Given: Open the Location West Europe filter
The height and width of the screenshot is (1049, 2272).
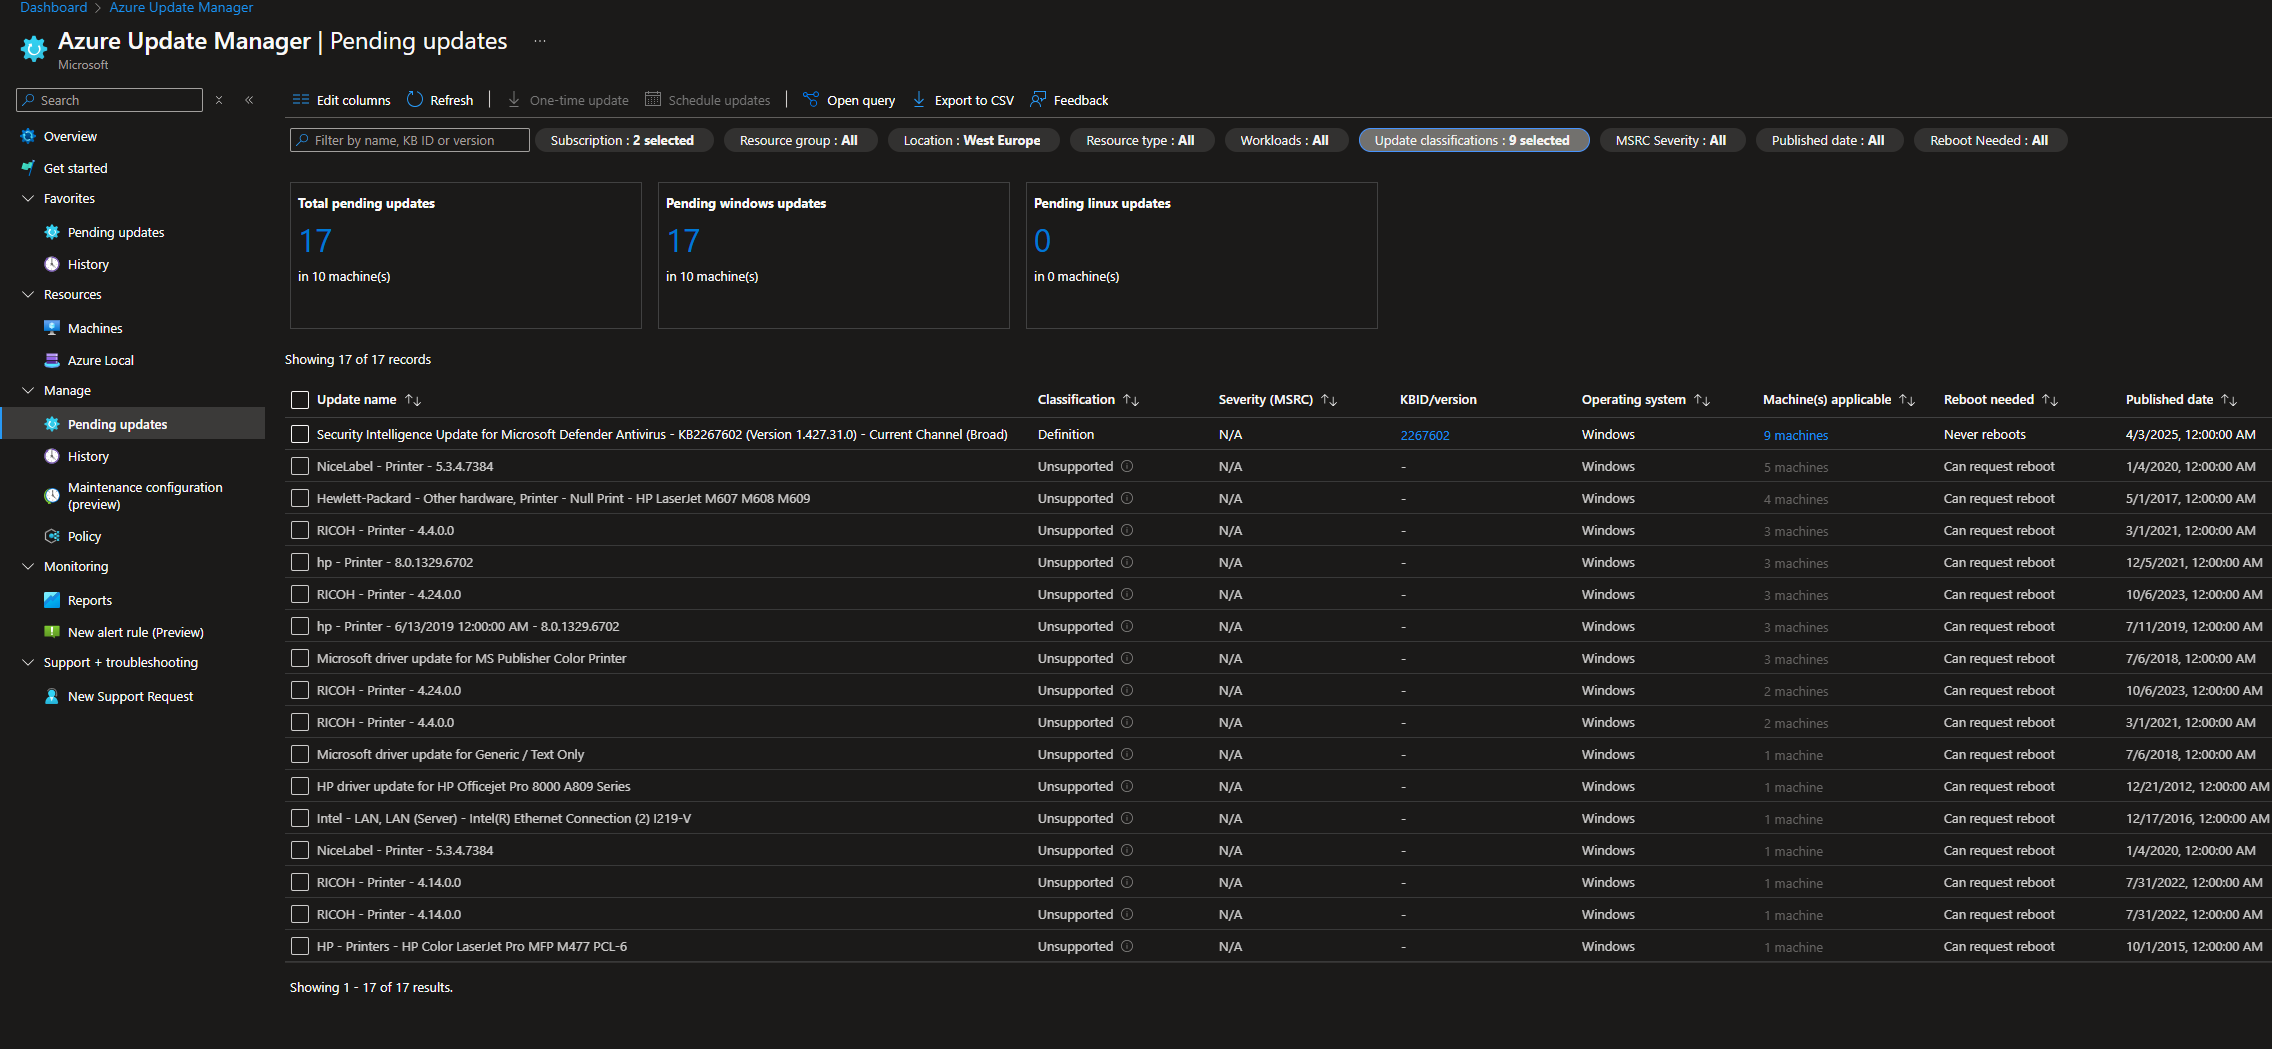Looking at the screenshot, I should point(972,140).
